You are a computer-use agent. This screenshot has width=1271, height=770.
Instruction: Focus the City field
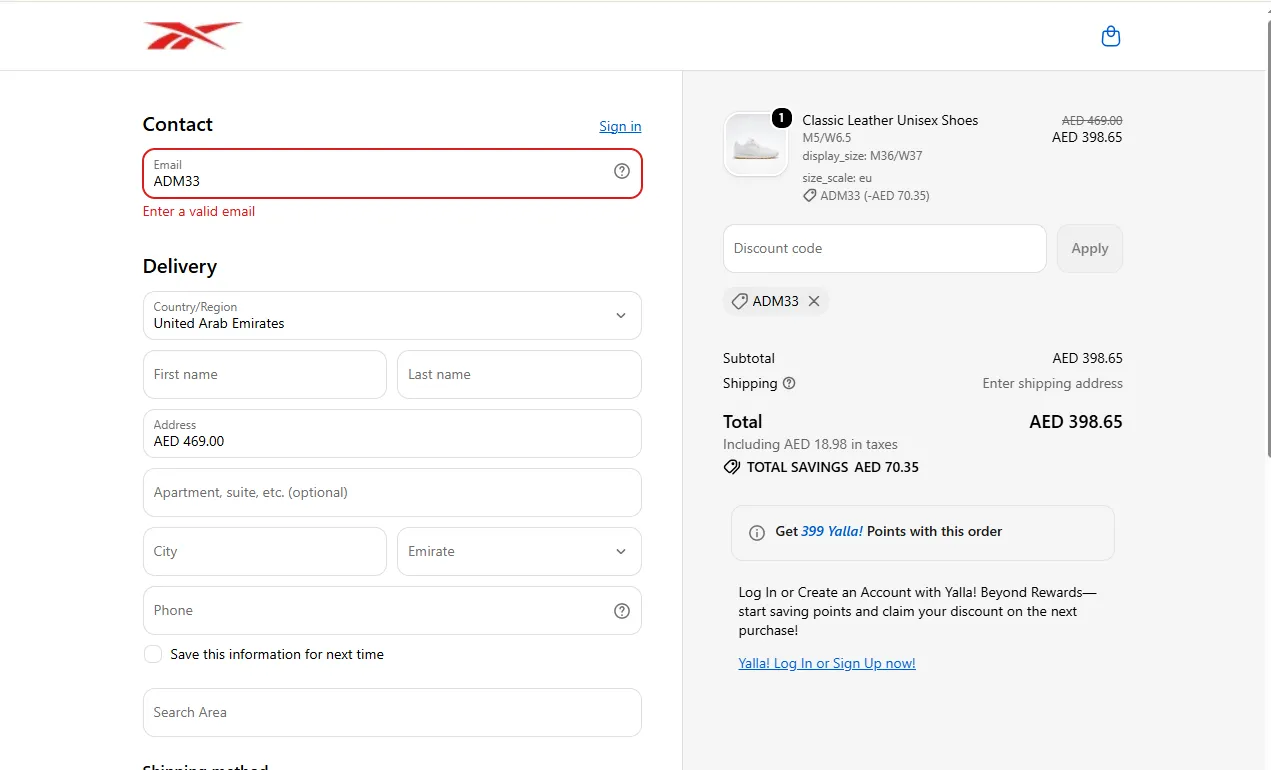pyautogui.click(x=265, y=551)
